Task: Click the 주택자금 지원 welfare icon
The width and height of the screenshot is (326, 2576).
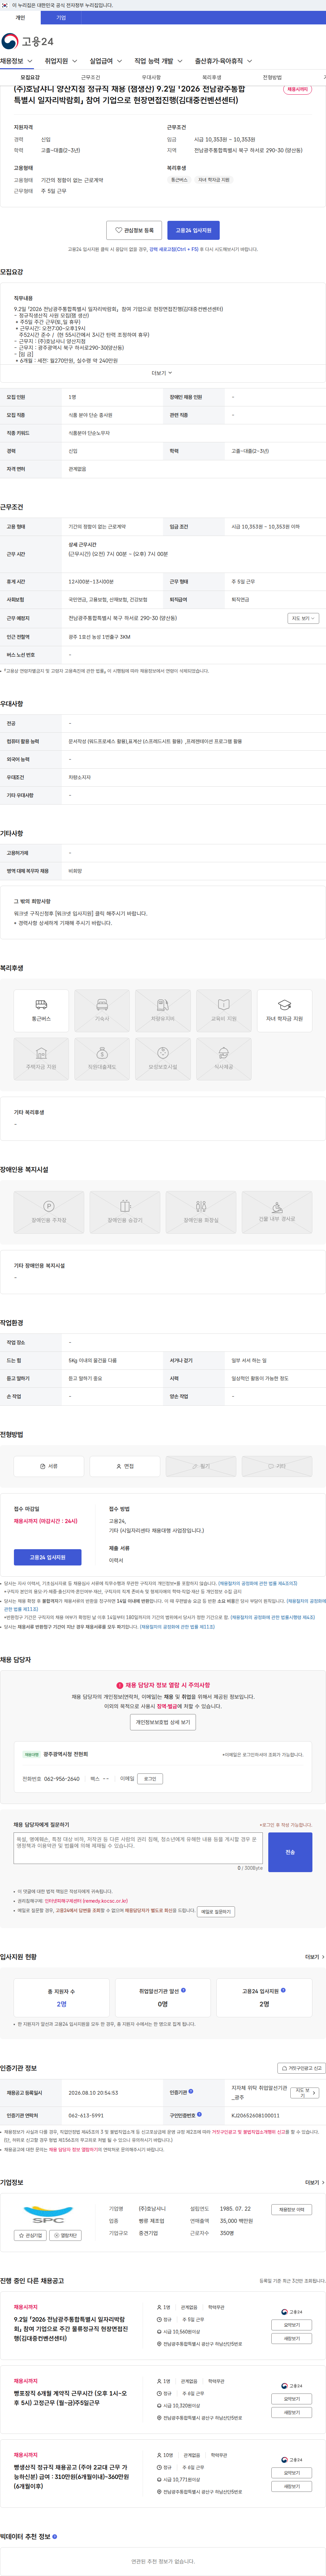Action: (41, 1059)
